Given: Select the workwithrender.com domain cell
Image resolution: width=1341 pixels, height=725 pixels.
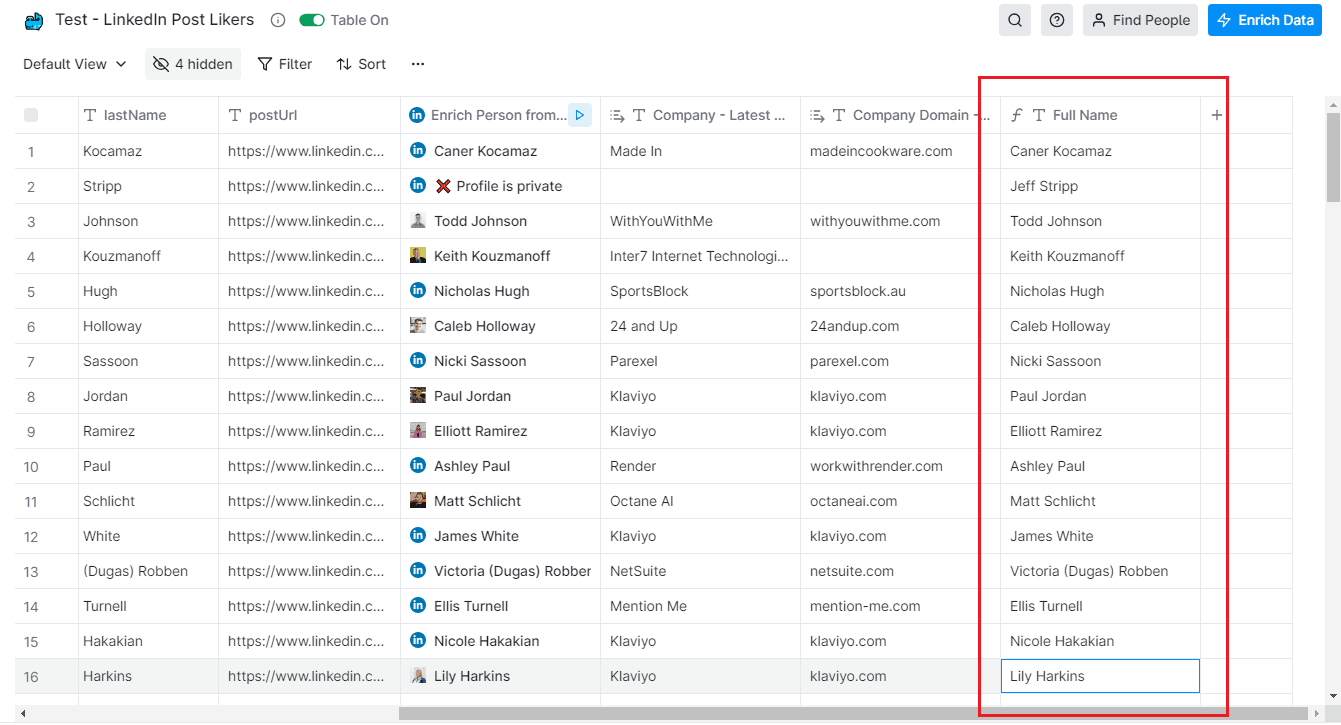Looking at the screenshot, I should (x=900, y=466).
